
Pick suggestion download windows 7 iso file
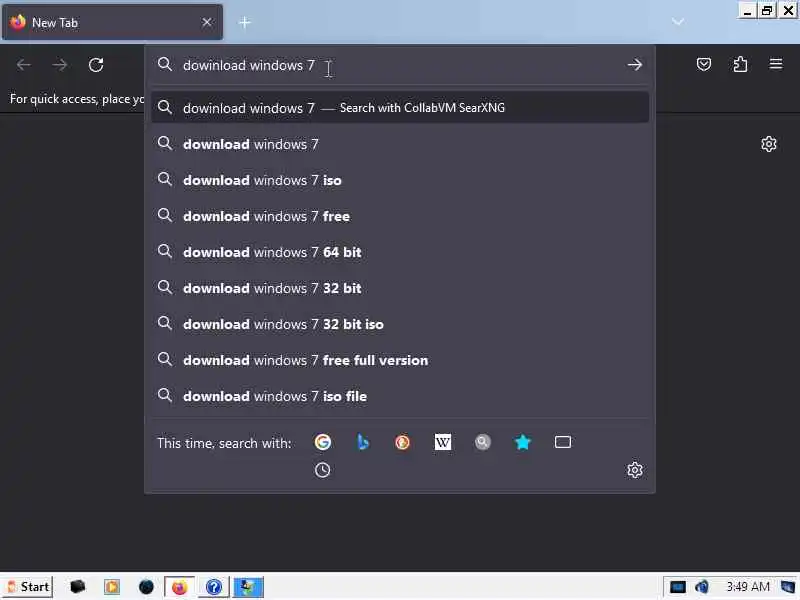(x=399, y=396)
